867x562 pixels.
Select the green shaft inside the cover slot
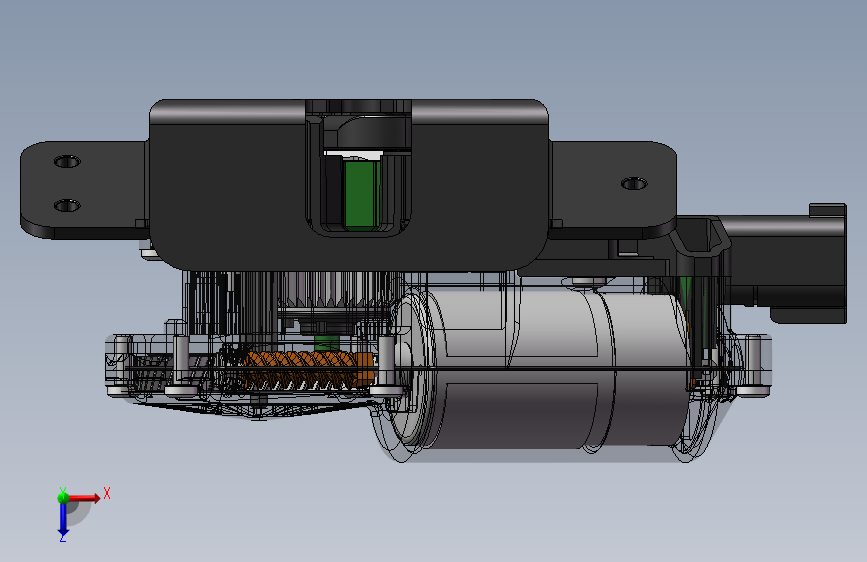[361, 193]
